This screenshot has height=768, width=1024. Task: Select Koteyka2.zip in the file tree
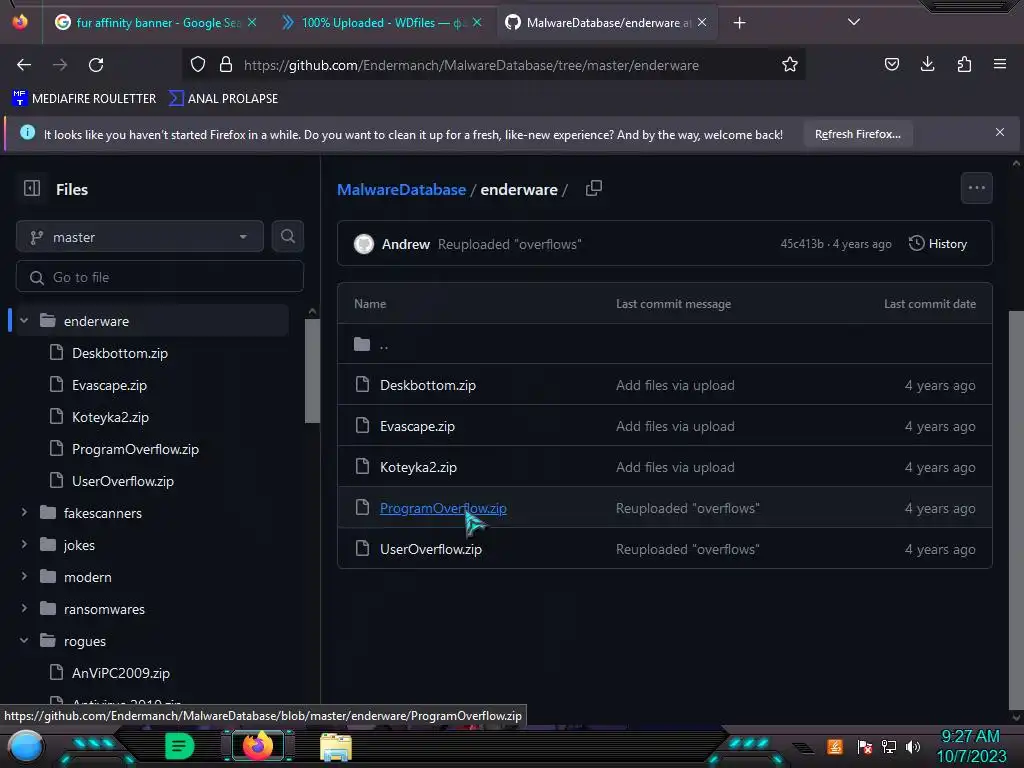coord(110,417)
